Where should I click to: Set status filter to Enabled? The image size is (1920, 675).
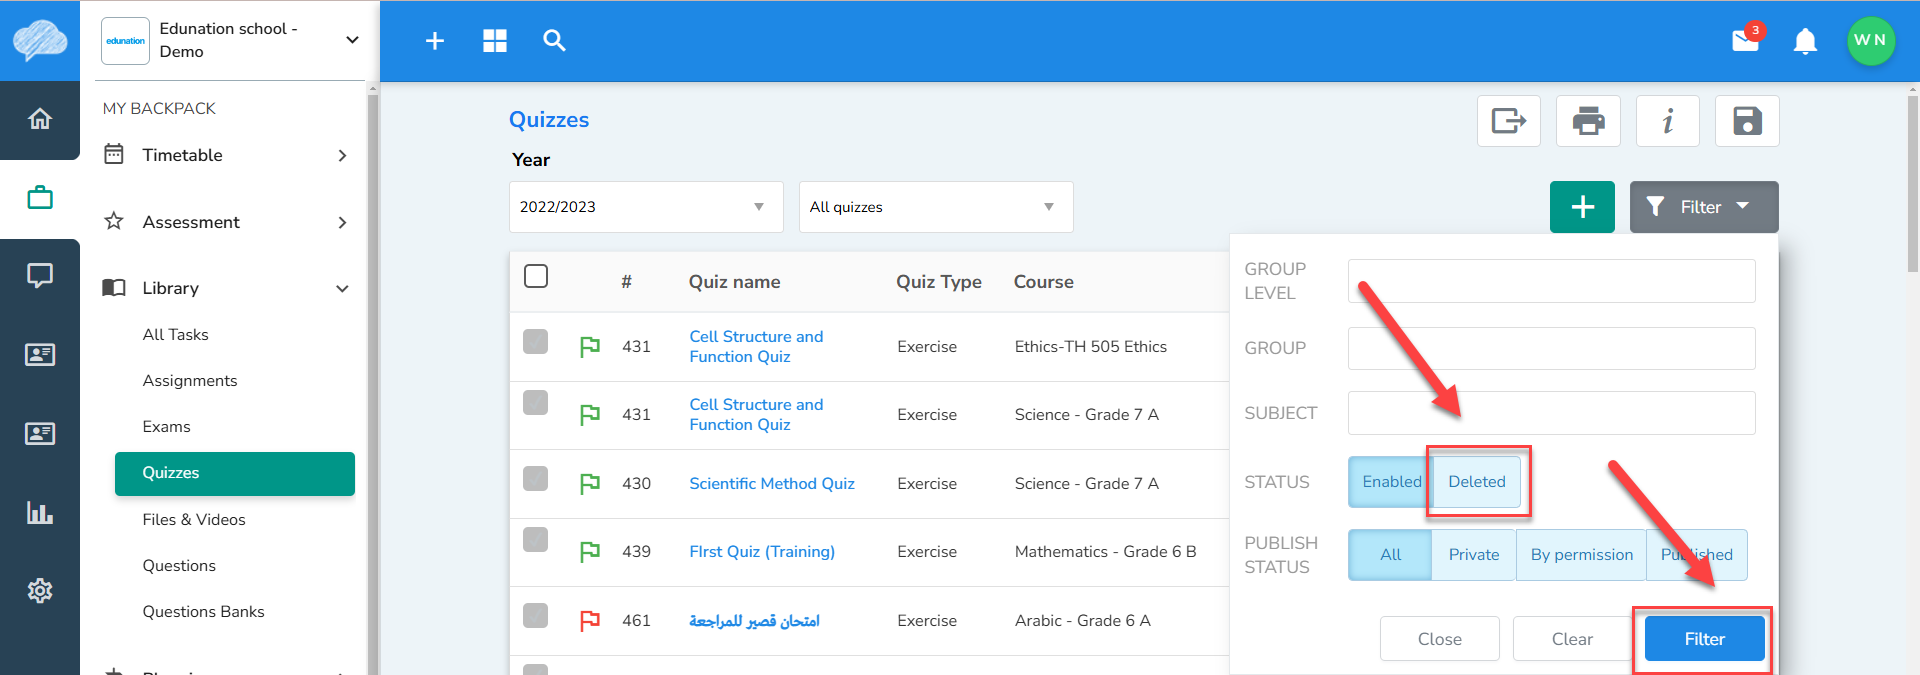(1391, 482)
